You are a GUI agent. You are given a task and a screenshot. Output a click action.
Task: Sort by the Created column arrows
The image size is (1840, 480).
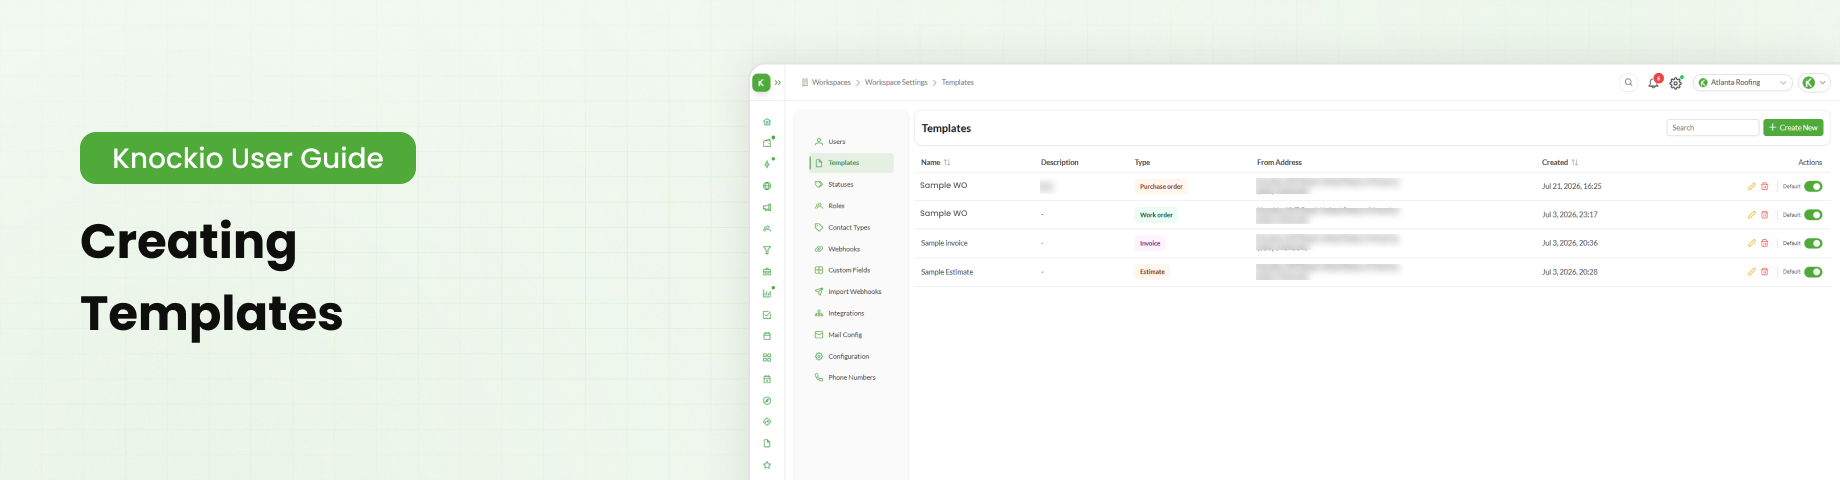pos(1575,162)
